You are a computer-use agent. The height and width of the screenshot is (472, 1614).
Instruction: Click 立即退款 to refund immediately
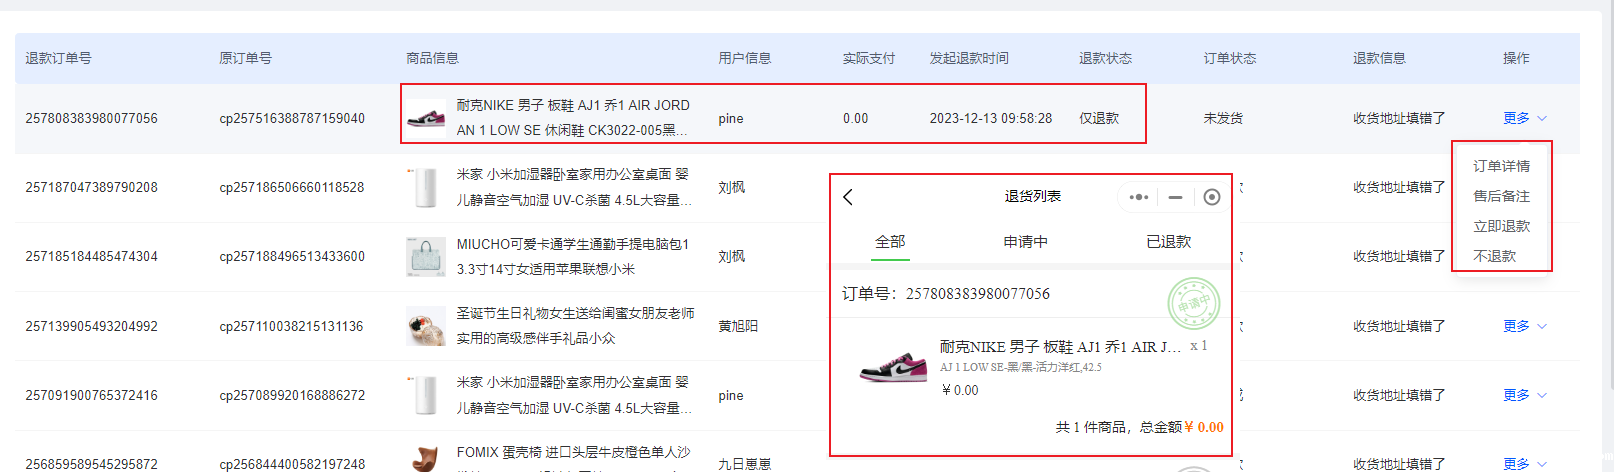[1501, 226]
